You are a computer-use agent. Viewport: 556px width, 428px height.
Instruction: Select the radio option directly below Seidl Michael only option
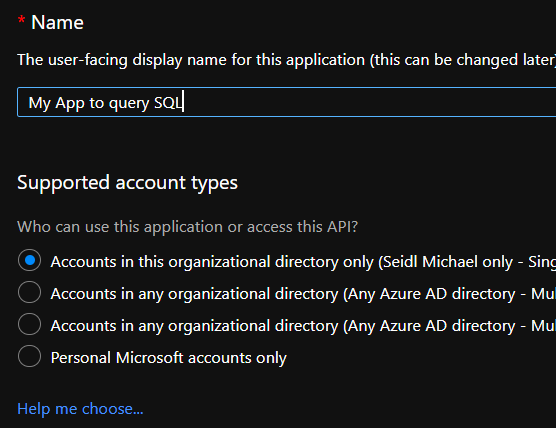pyautogui.click(x=29, y=292)
